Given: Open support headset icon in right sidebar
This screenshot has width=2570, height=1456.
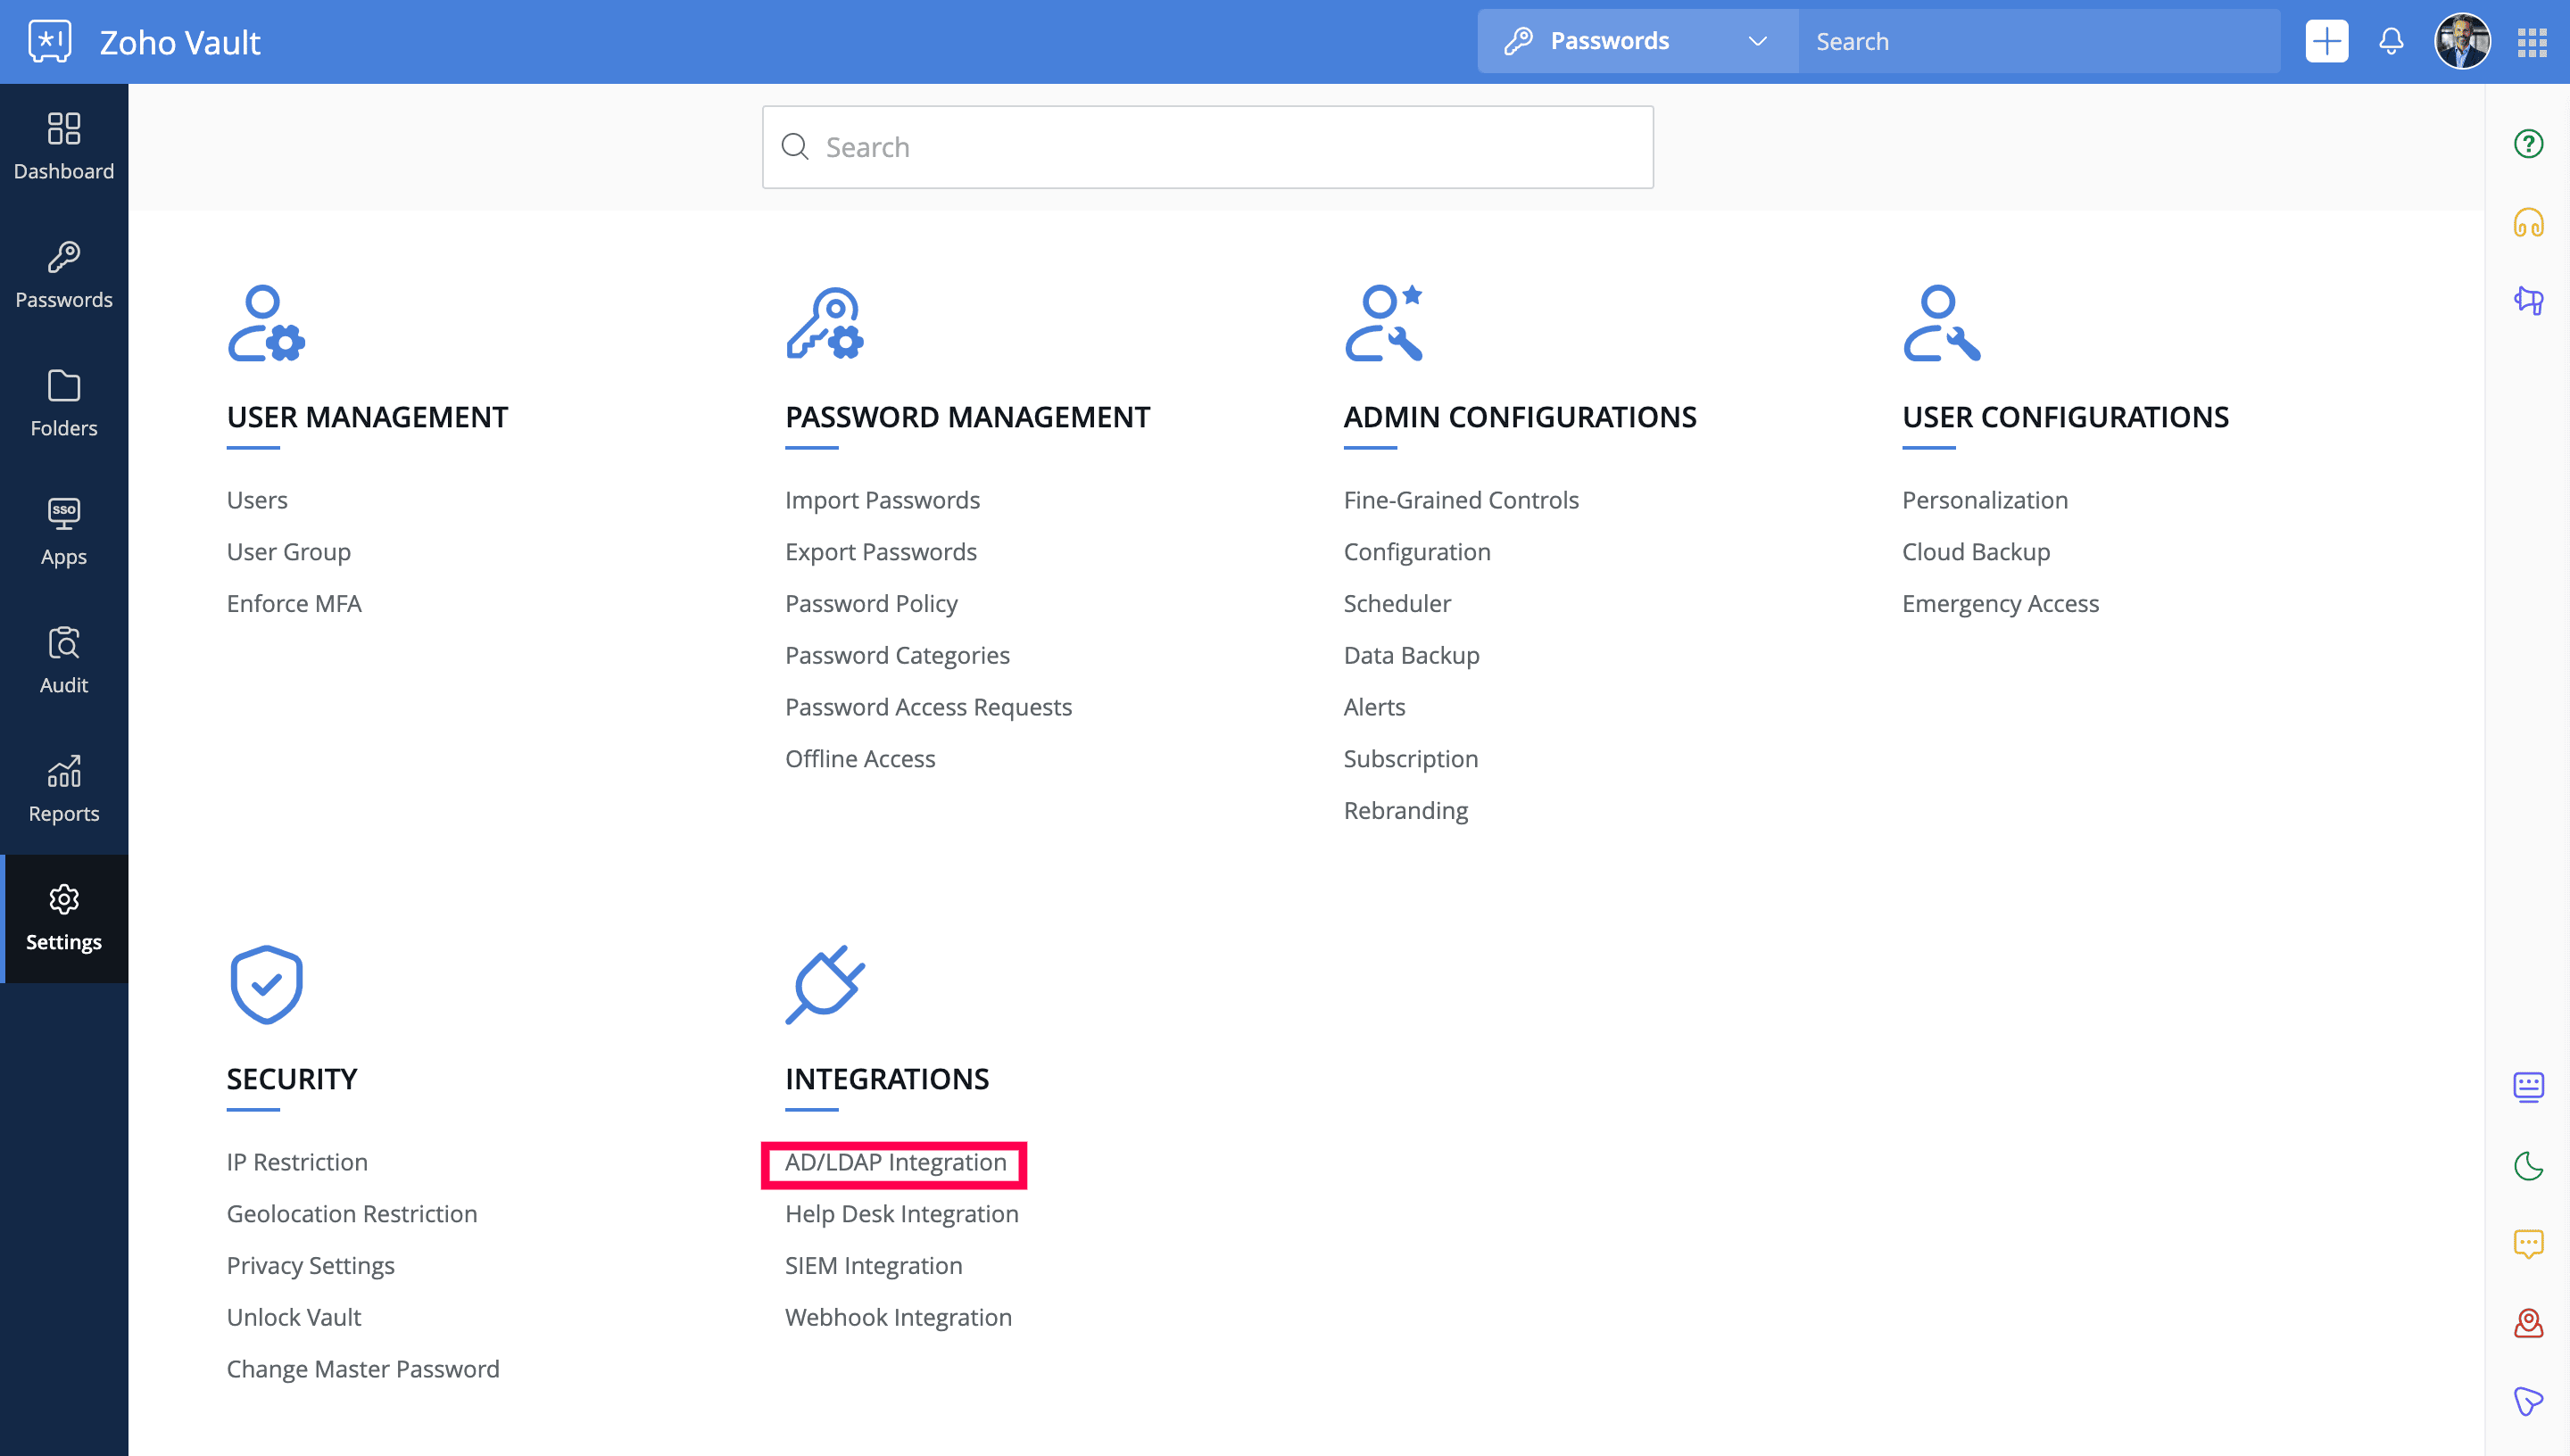Looking at the screenshot, I should coord(2528,222).
